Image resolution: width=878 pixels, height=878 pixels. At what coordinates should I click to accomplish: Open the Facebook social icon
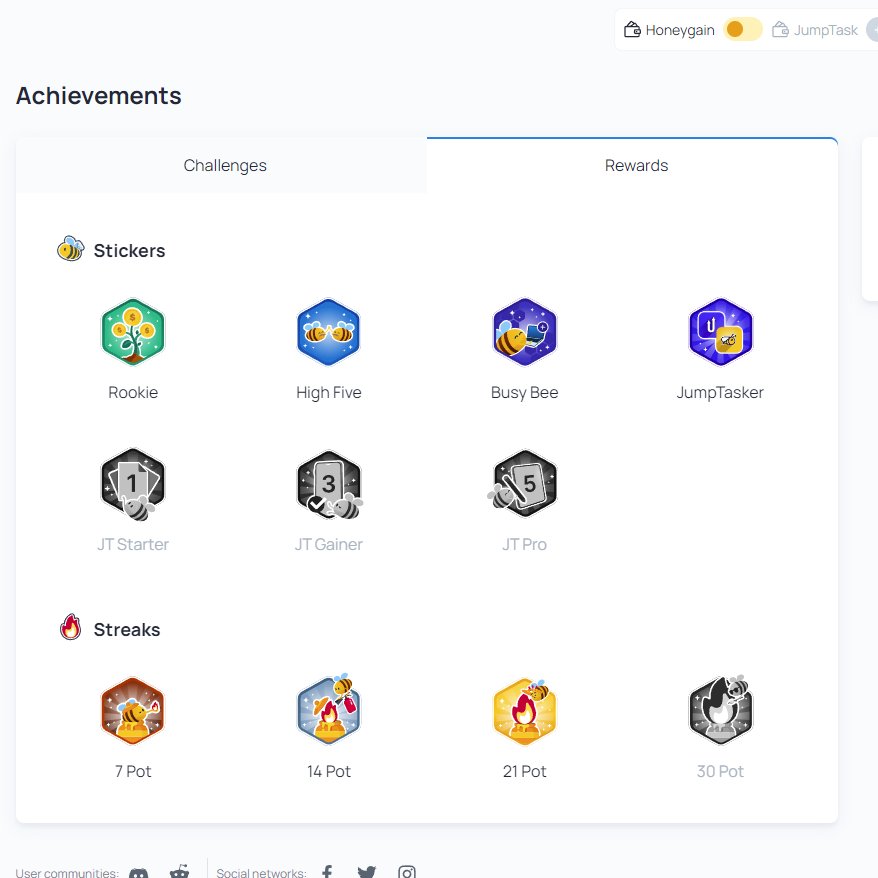point(327,871)
